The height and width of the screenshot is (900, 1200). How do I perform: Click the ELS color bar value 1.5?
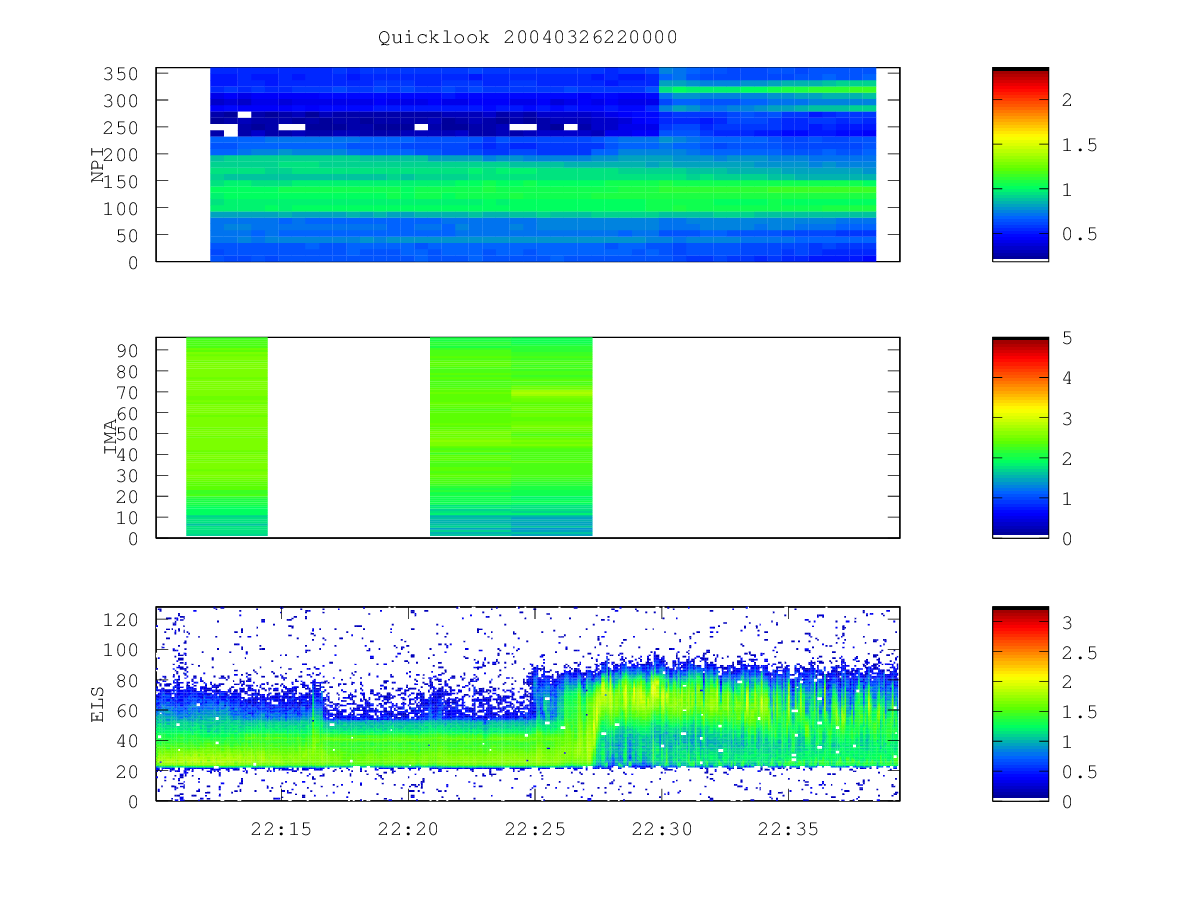[1079, 712]
